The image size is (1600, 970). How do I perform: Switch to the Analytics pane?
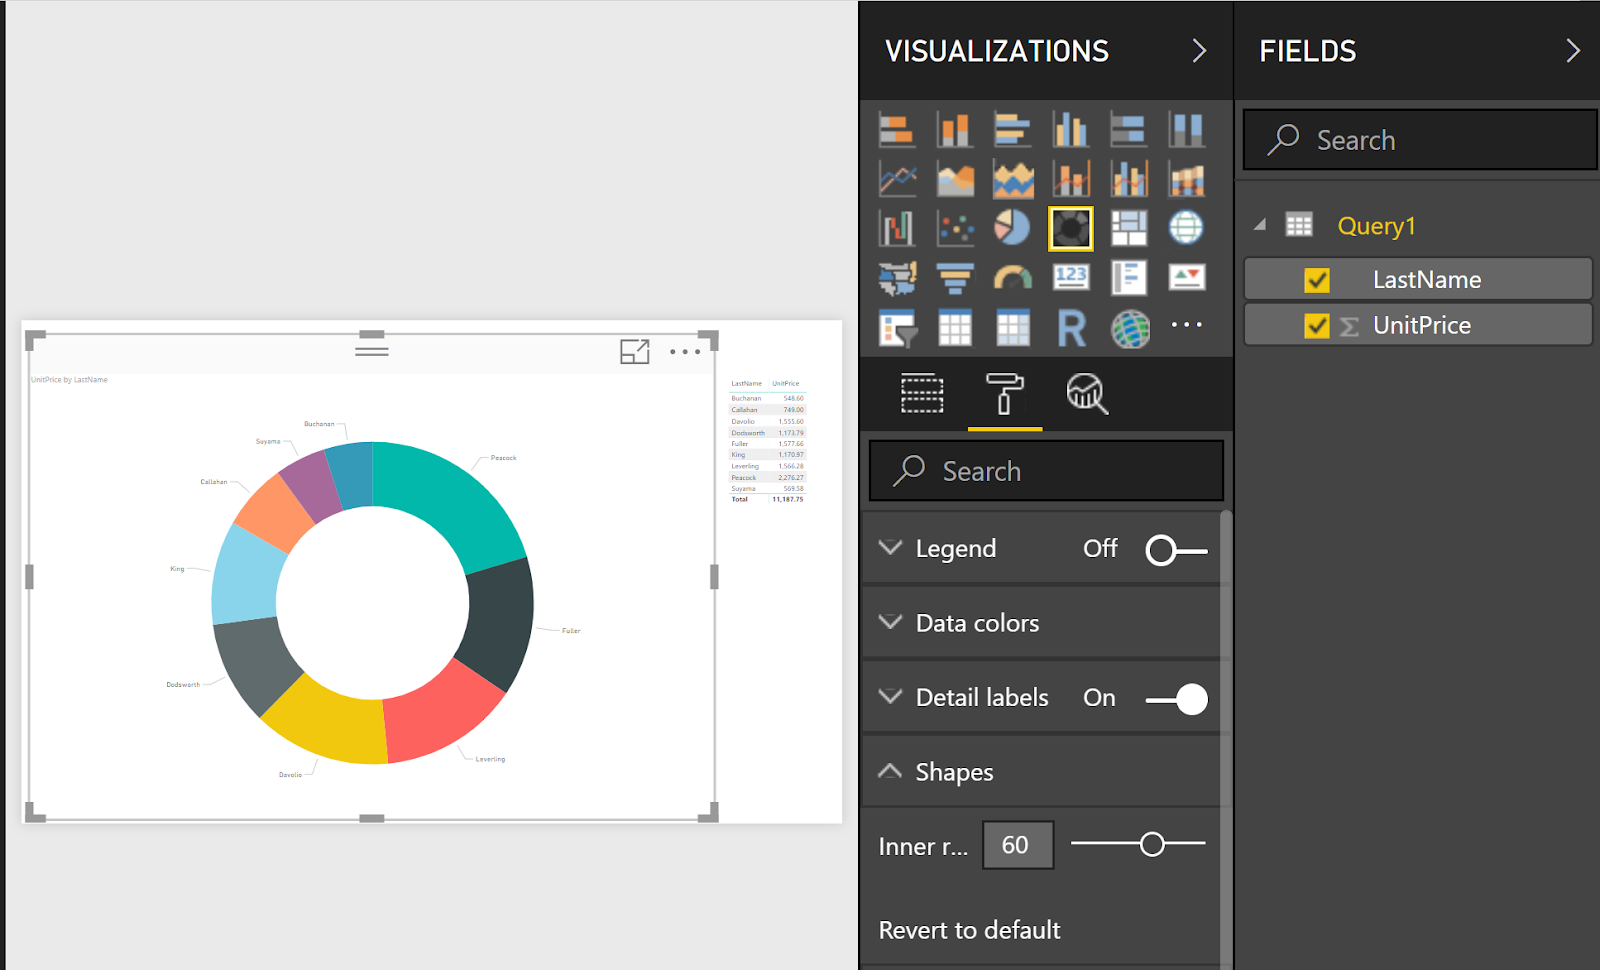click(1086, 394)
